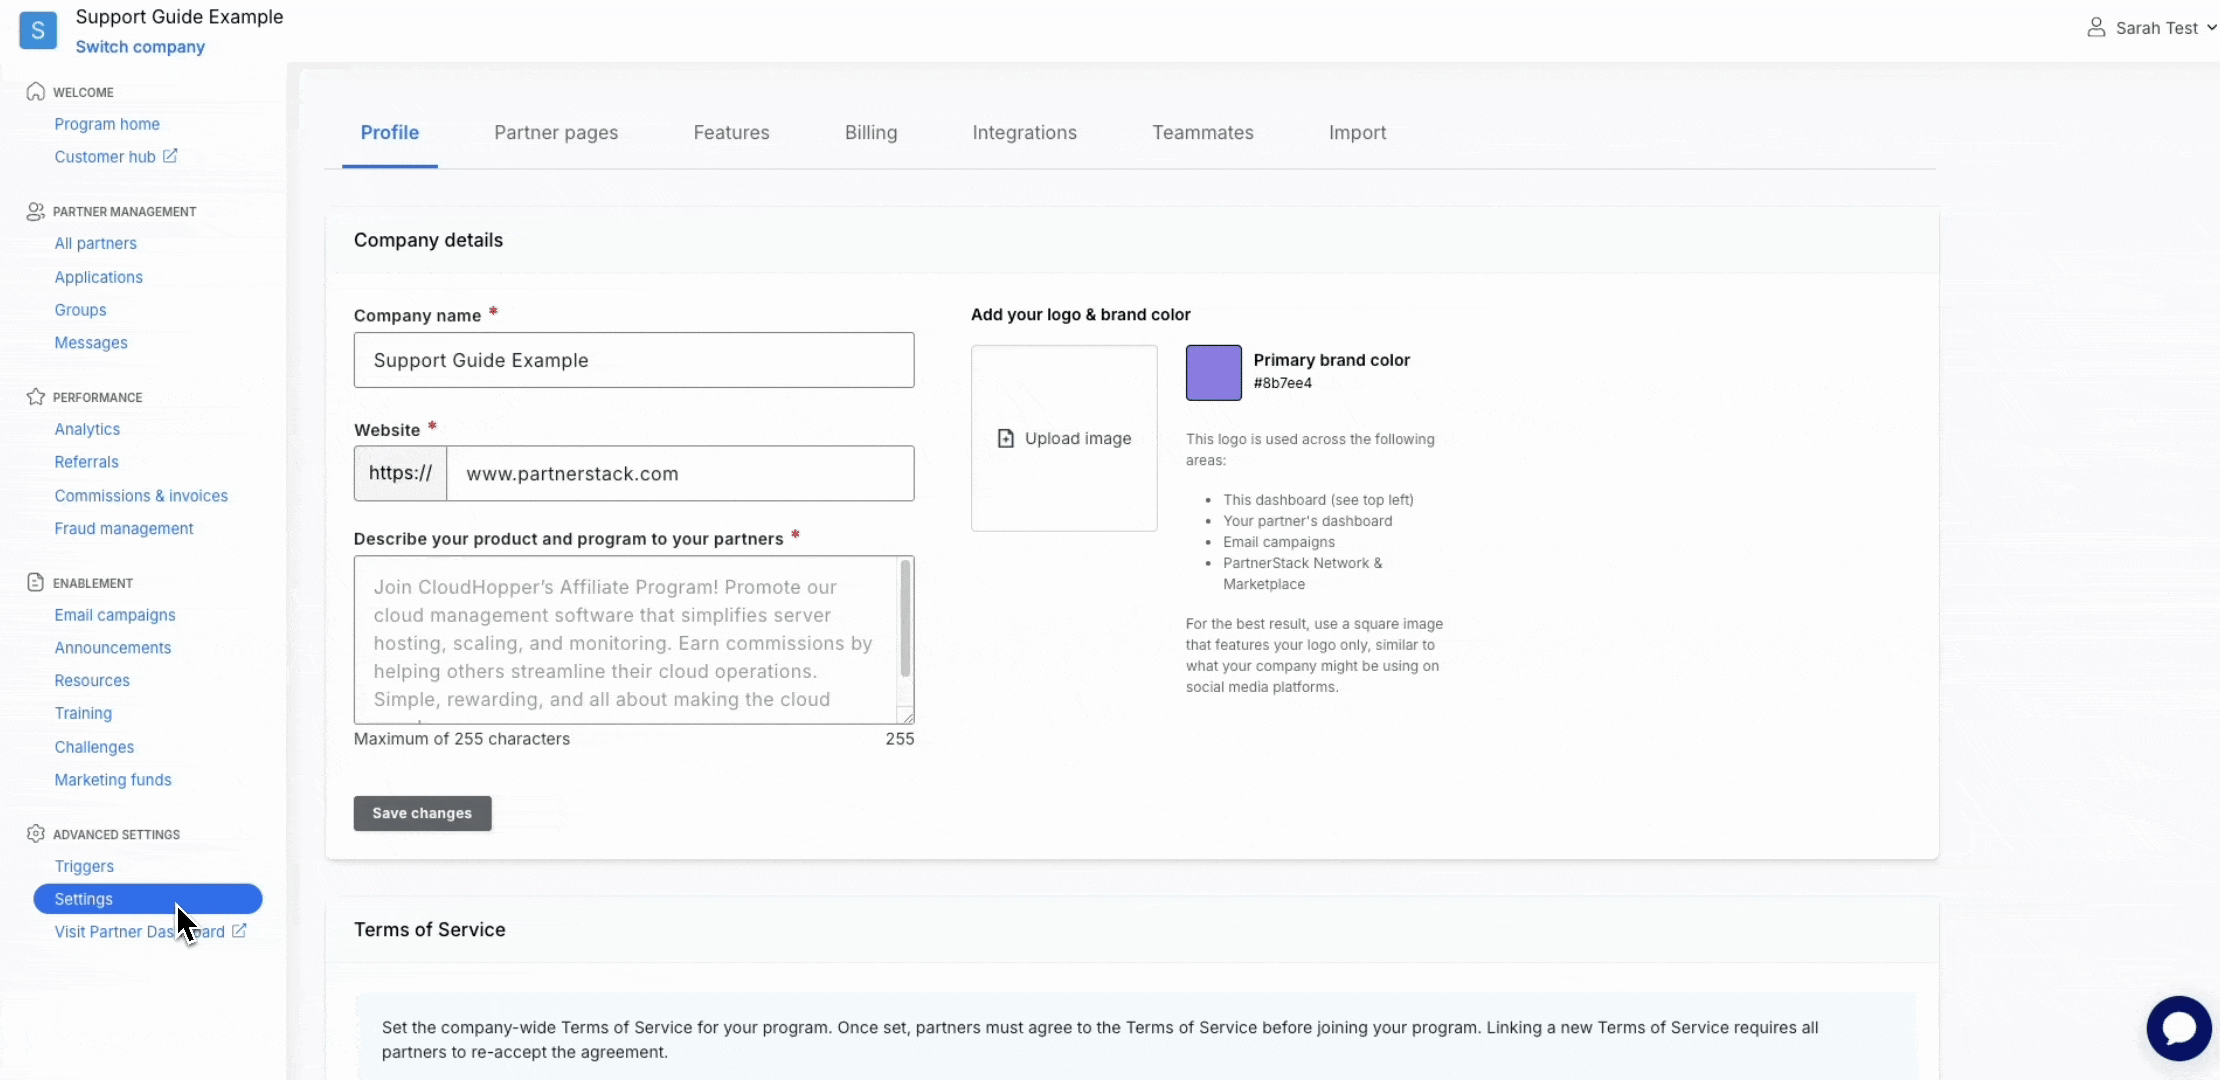The image size is (2220, 1080).
Task: Go to the Billing tab
Action: pos(871,133)
